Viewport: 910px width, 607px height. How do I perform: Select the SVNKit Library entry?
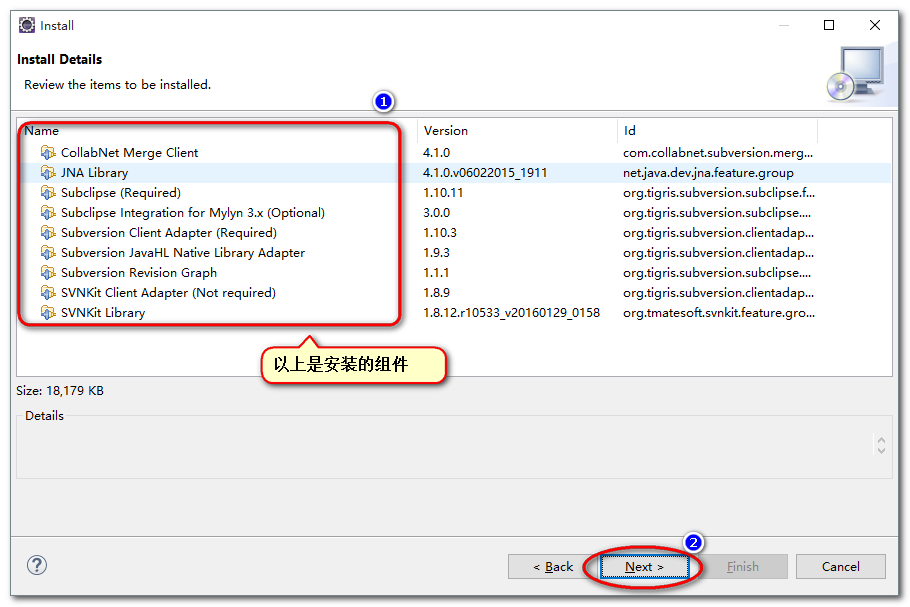click(103, 313)
